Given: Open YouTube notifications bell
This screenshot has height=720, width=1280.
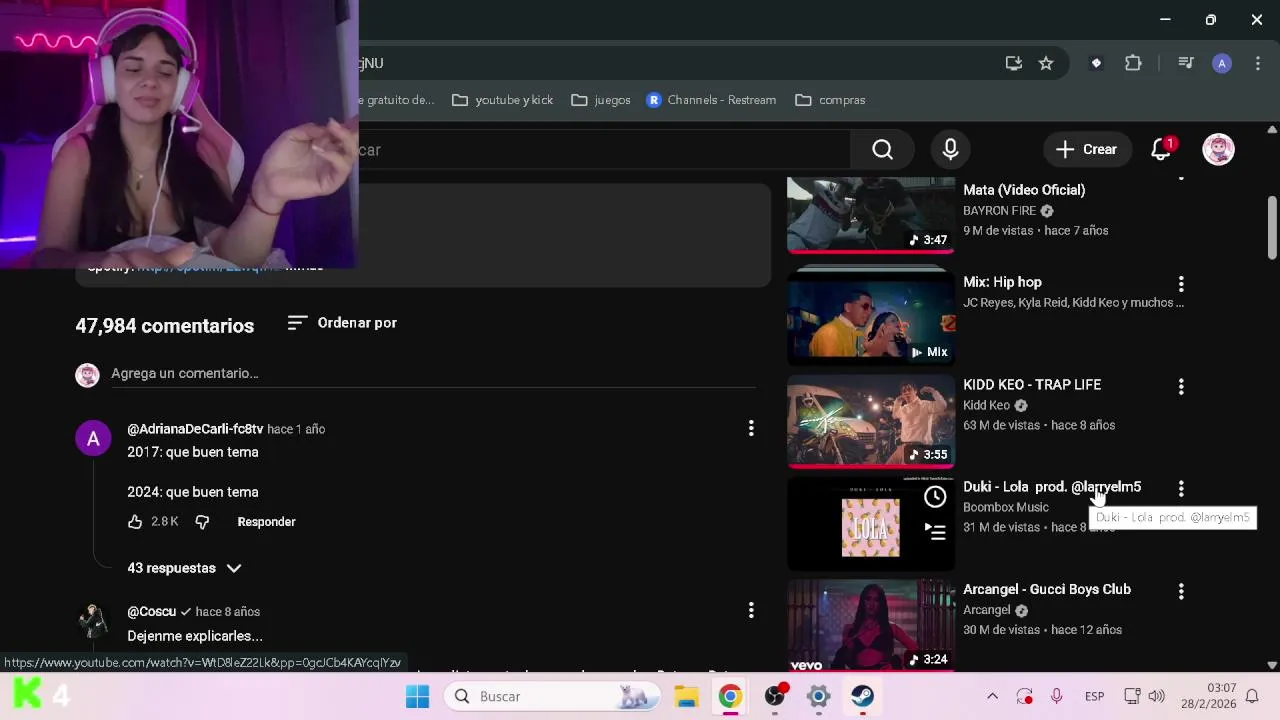Looking at the screenshot, I should [1161, 150].
